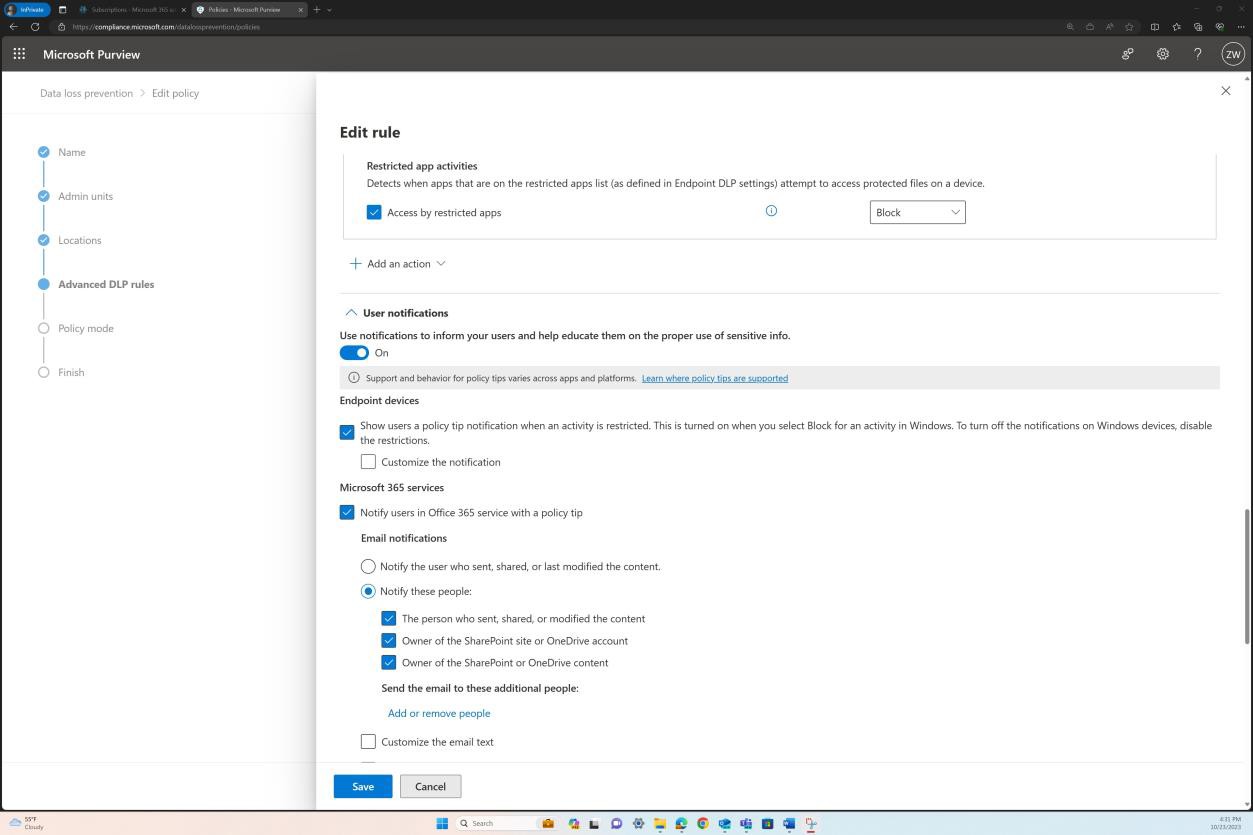This screenshot has width=1253, height=835.
Task: Open the Microsoft Purview app launcher
Action: [18, 54]
